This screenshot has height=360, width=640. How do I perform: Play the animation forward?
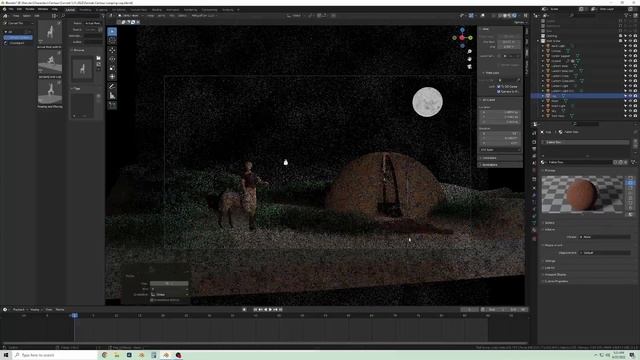pos(270,309)
